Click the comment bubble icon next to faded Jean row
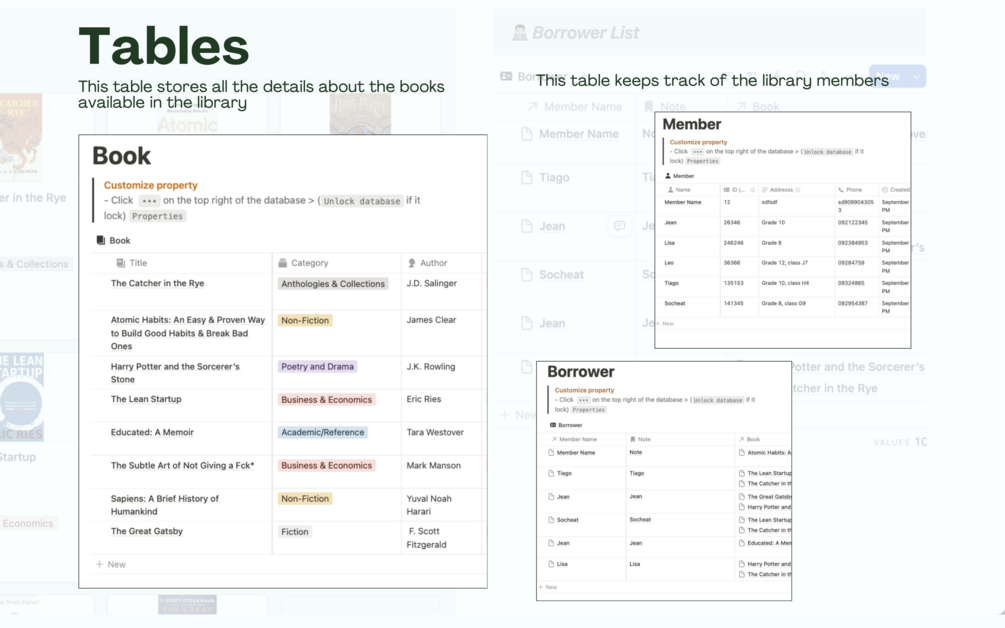 tap(620, 226)
